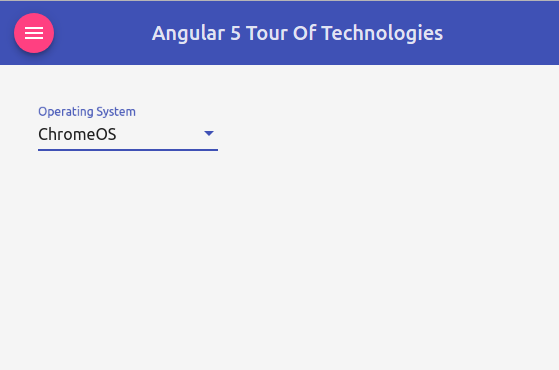559x370 pixels.
Task: Click the small blue triangle next to ChromeOS
Action: (x=209, y=134)
